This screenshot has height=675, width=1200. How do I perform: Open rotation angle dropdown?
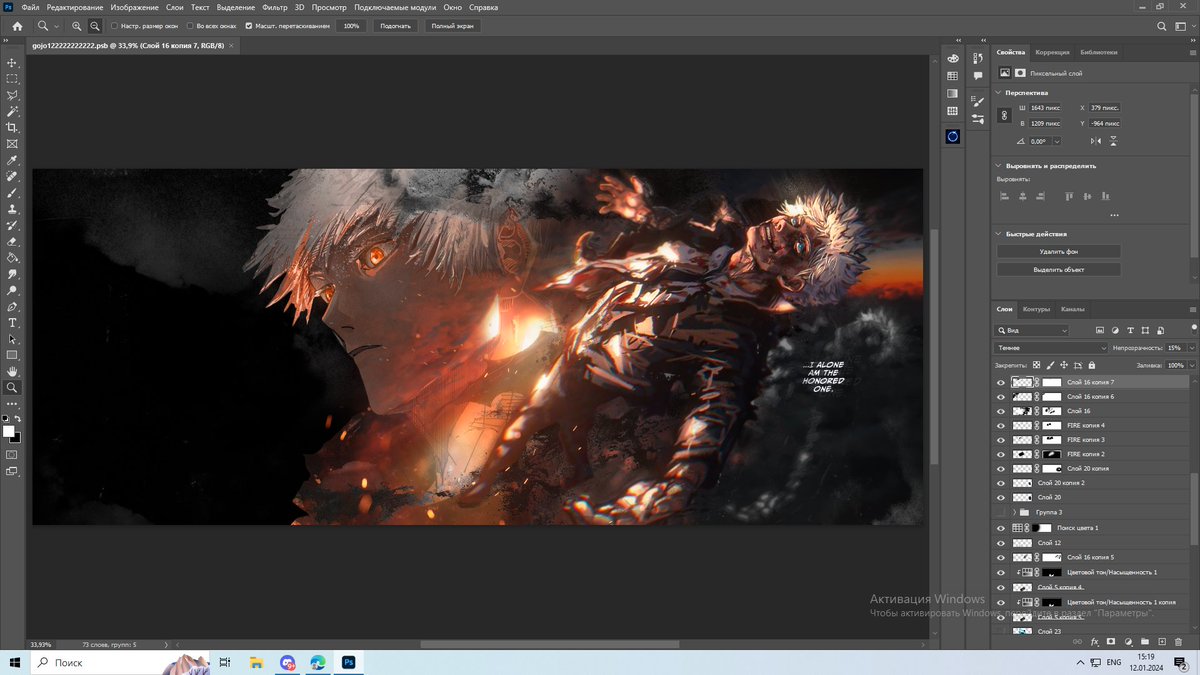click(x=1057, y=141)
